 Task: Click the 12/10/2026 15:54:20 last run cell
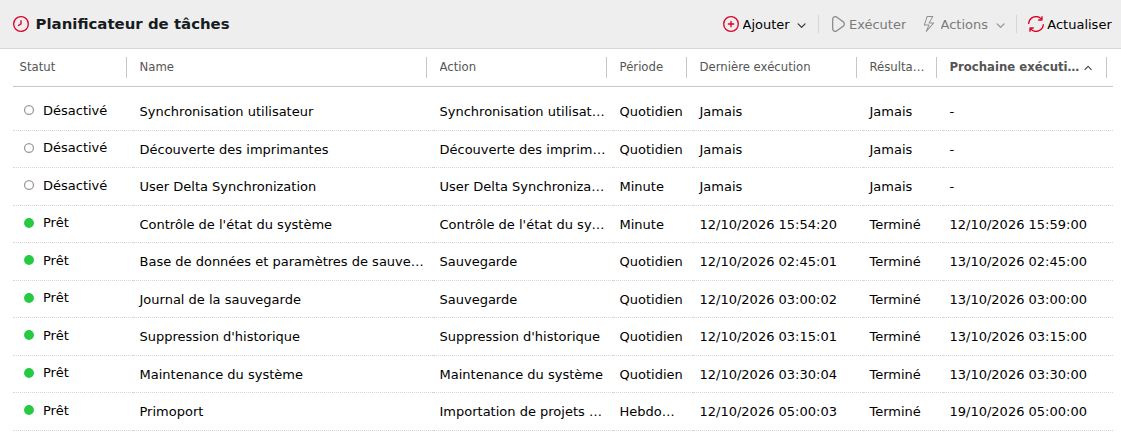click(x=768, y=225)
